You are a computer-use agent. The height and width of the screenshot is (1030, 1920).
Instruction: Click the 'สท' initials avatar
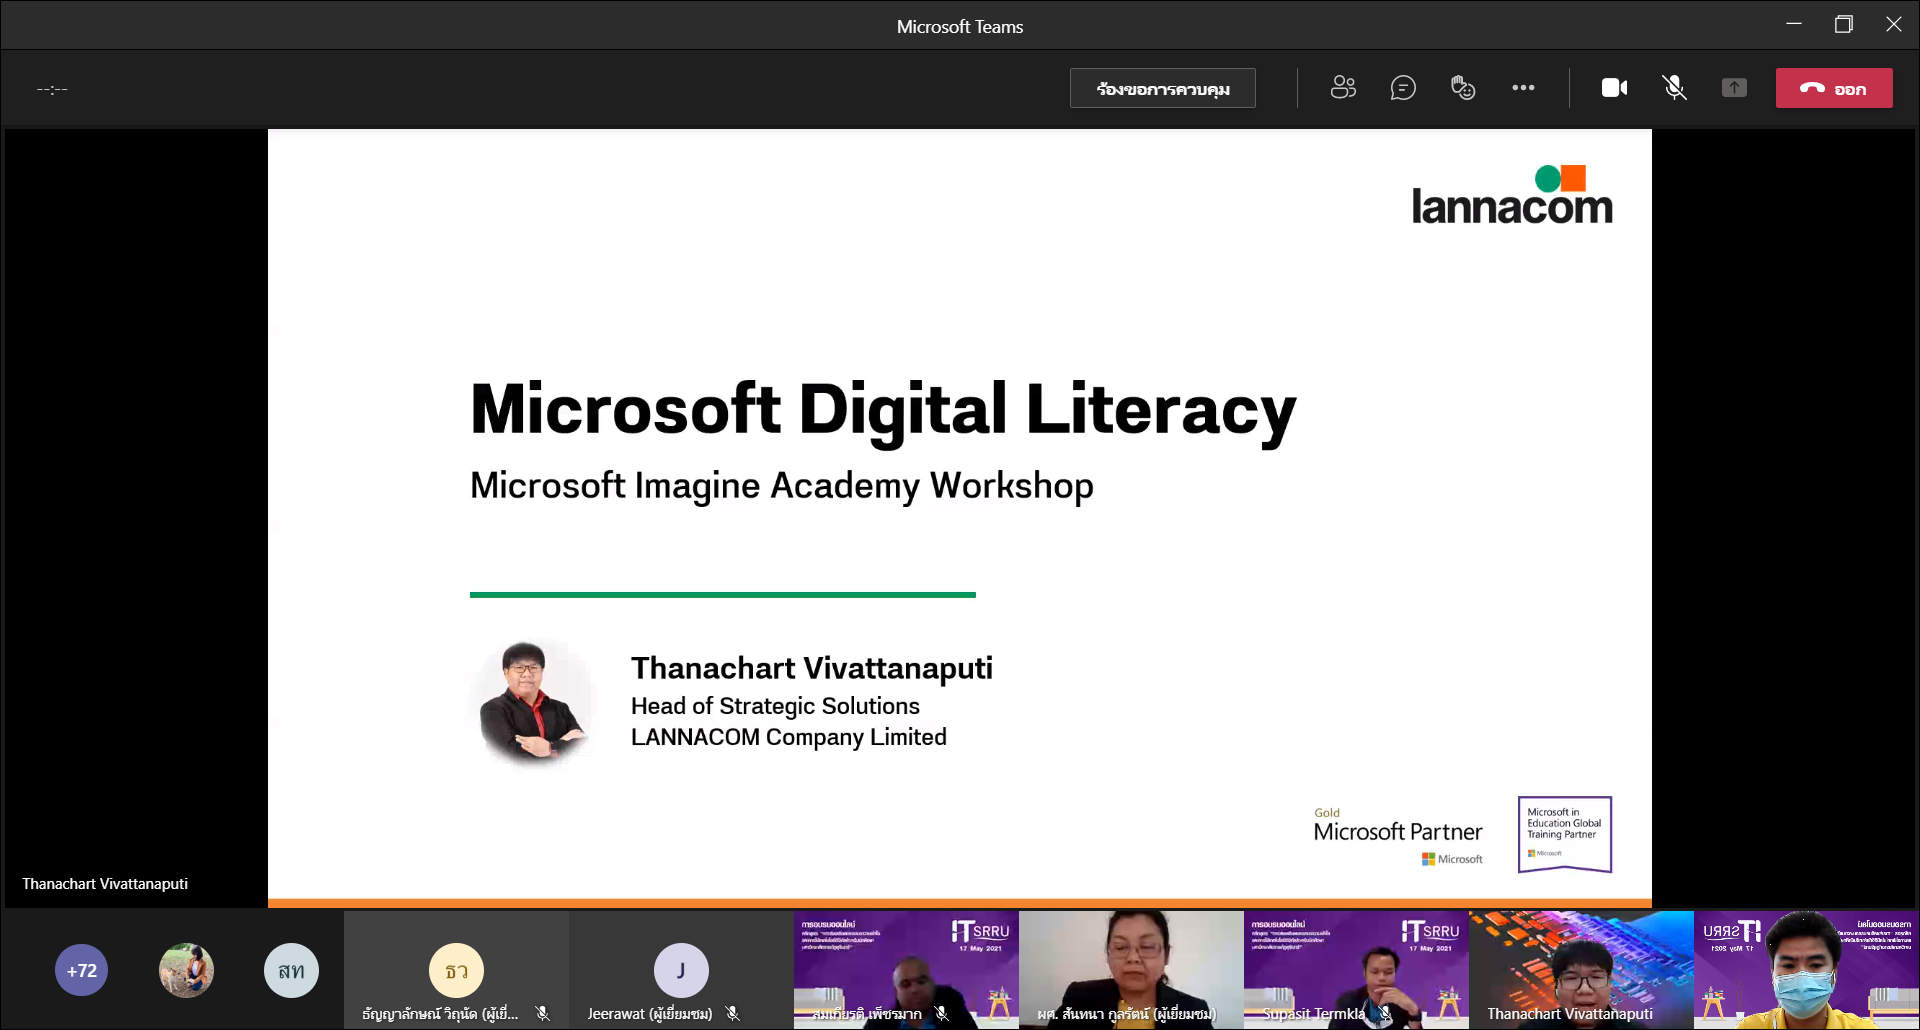(291, 970)
